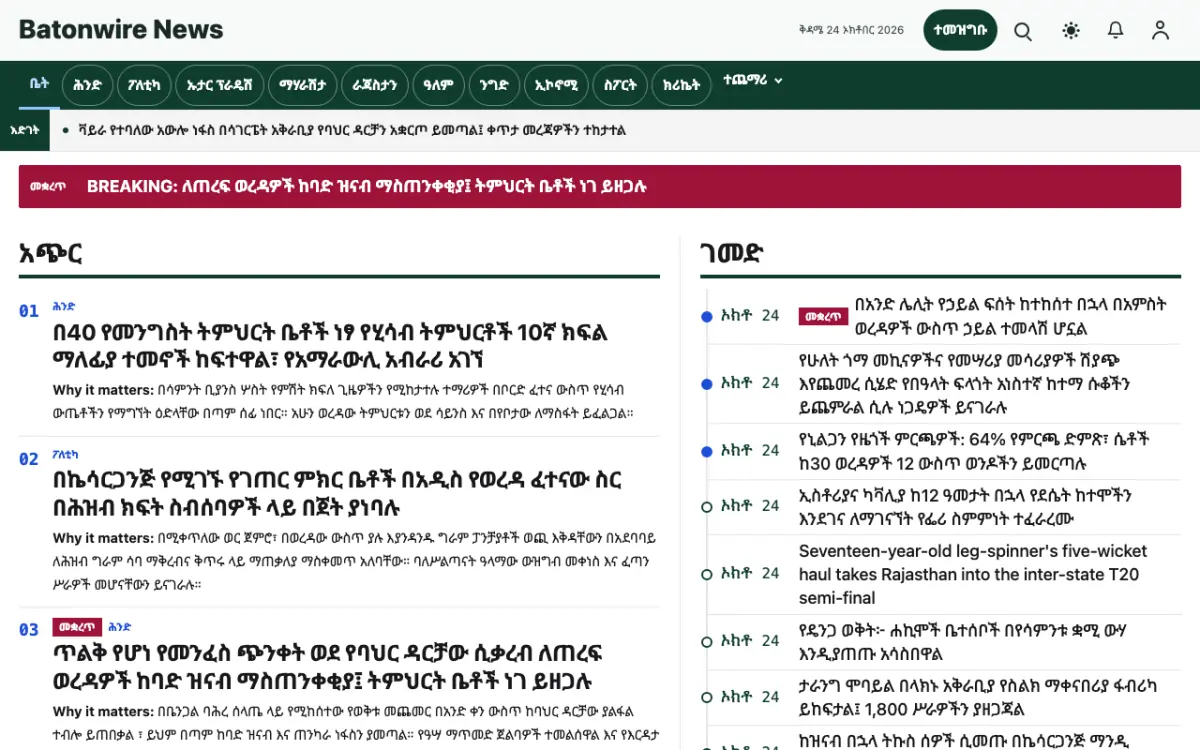Toggle the sun theme icon

point(1071,31)
